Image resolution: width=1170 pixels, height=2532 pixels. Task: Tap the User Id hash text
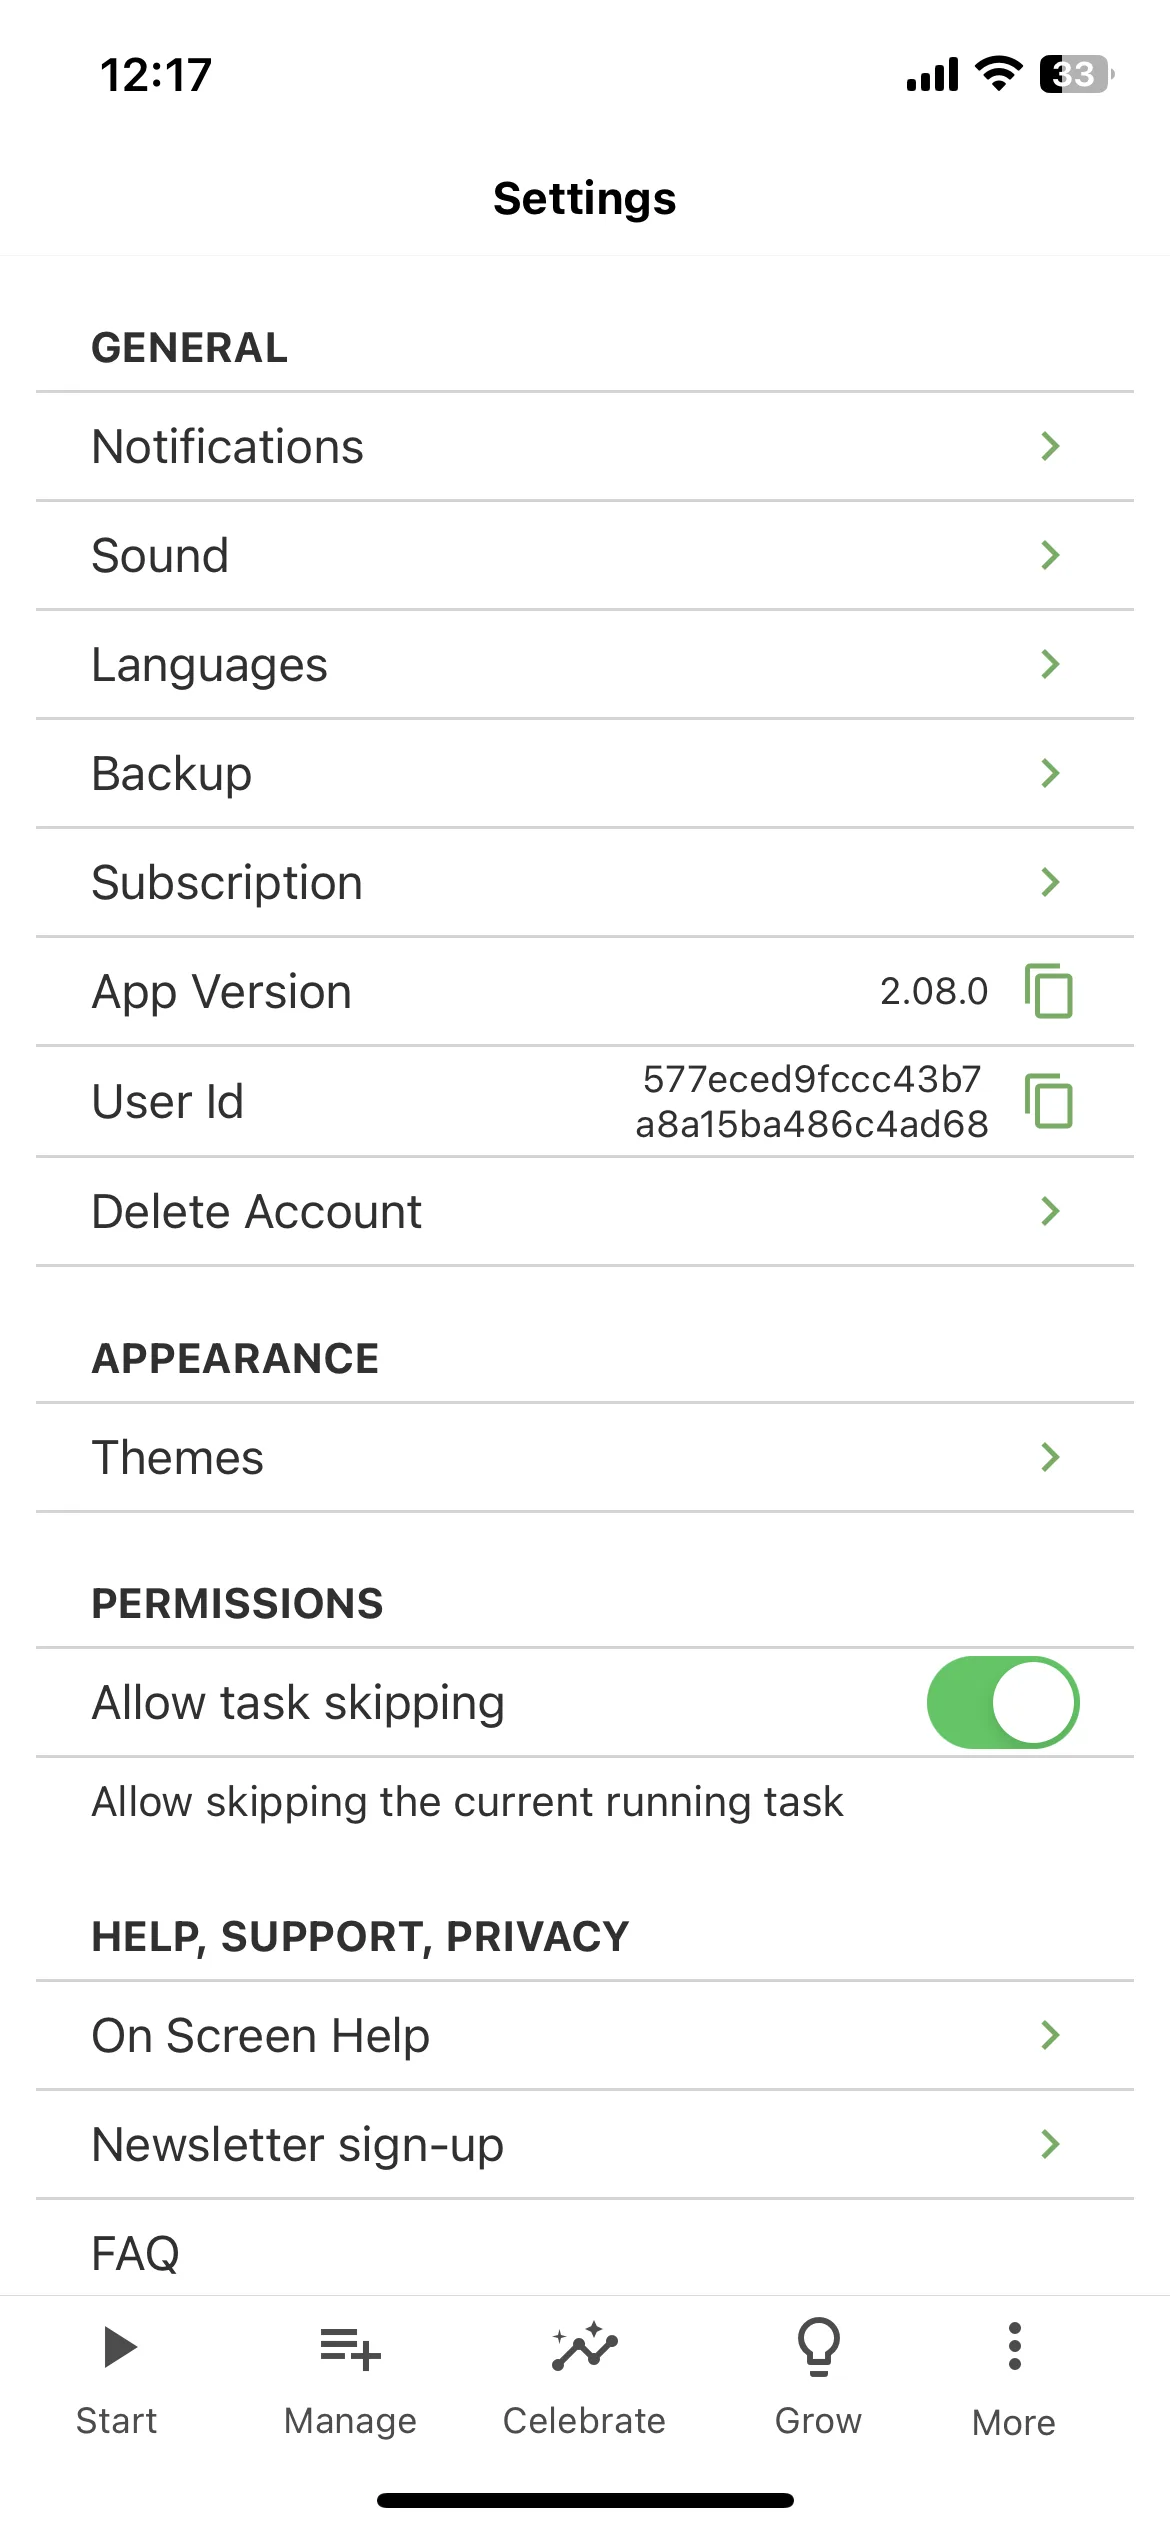(x=812, y=1102)
